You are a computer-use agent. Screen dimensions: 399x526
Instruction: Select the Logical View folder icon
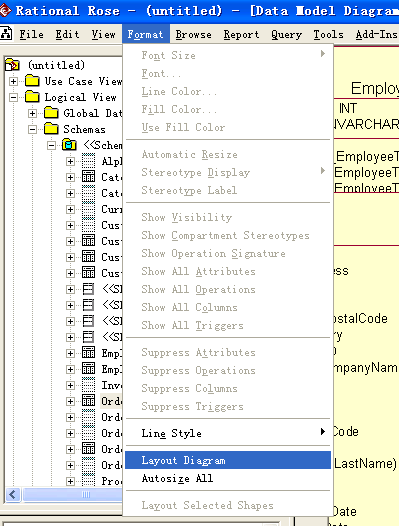[32, 97]
